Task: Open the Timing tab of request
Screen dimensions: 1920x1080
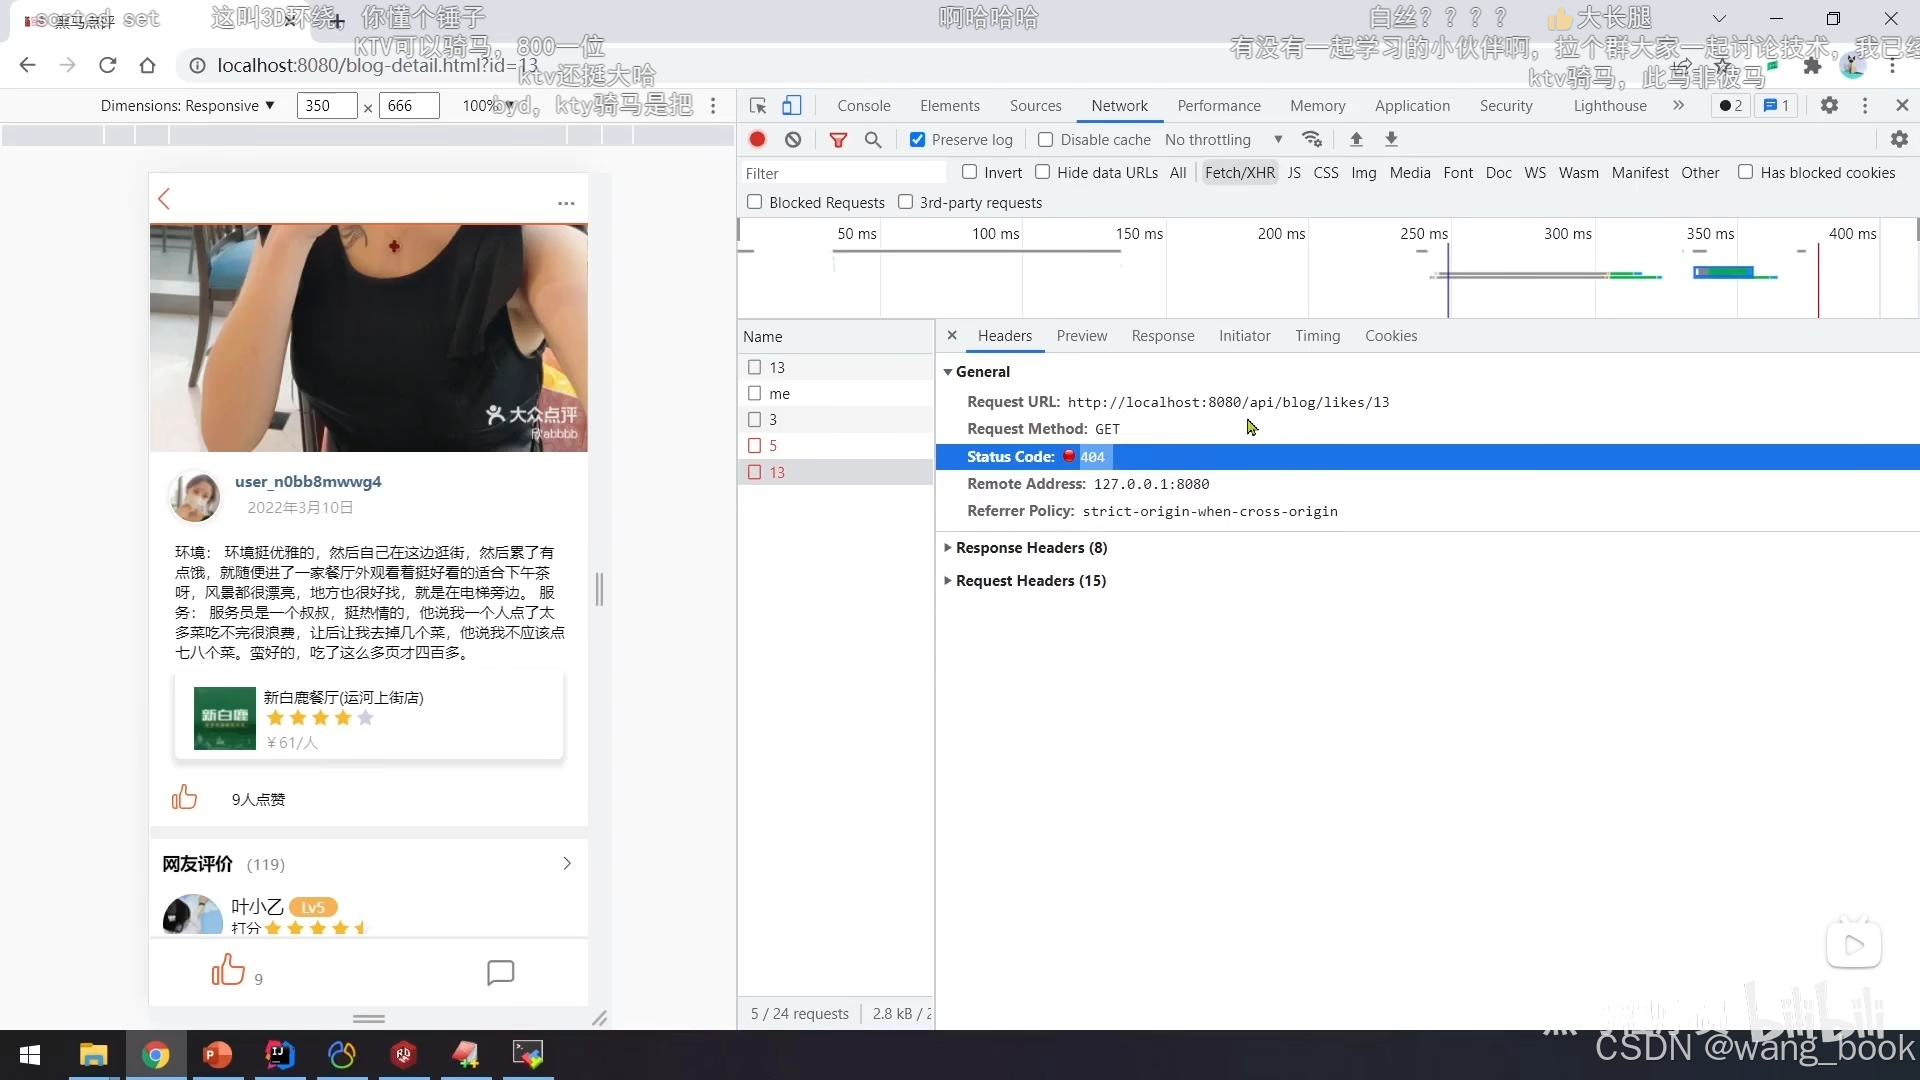Action: [x=1317, y=336]
